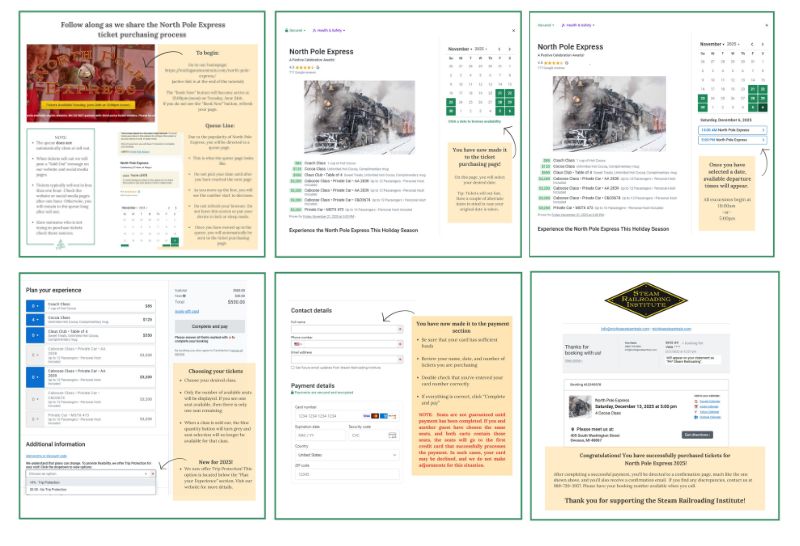Click the Get directions button
The image size is (800, 546).
point(697,435)
